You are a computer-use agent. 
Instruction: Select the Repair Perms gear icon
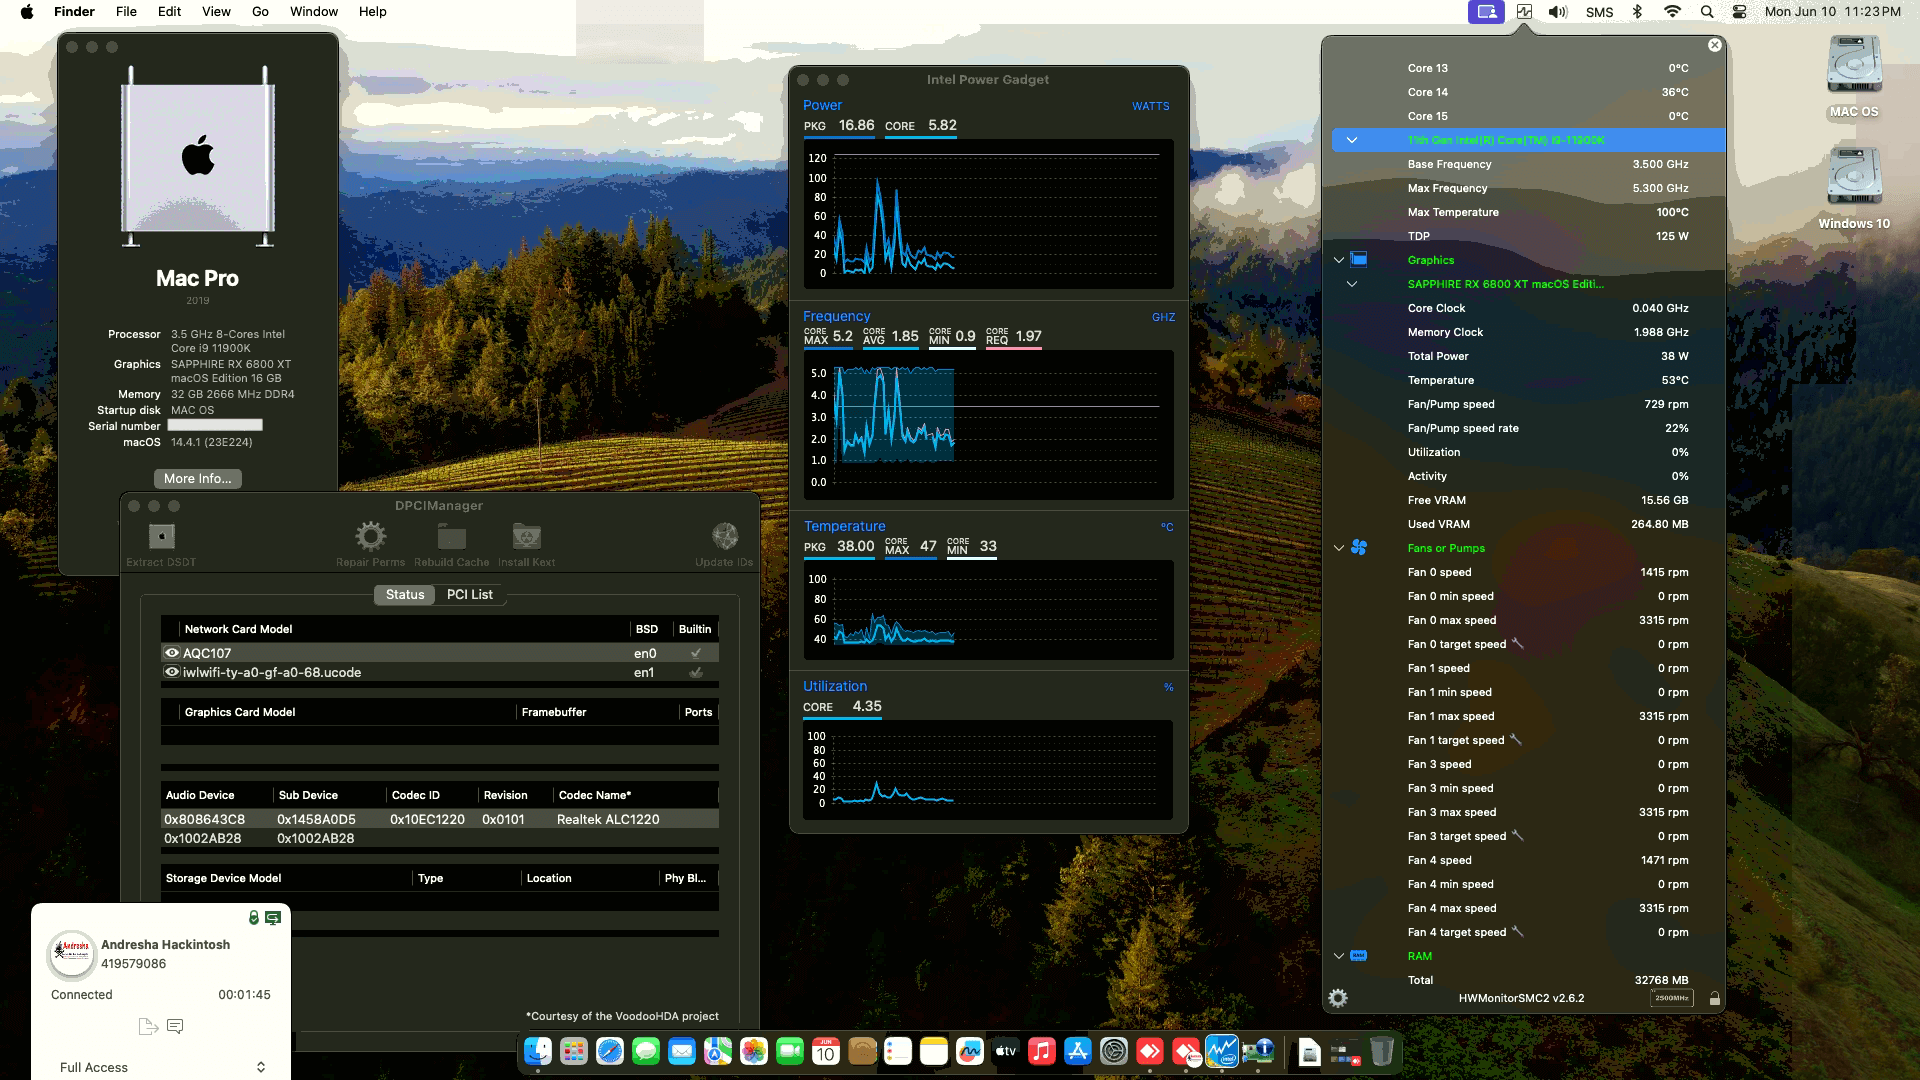point(371,536)
